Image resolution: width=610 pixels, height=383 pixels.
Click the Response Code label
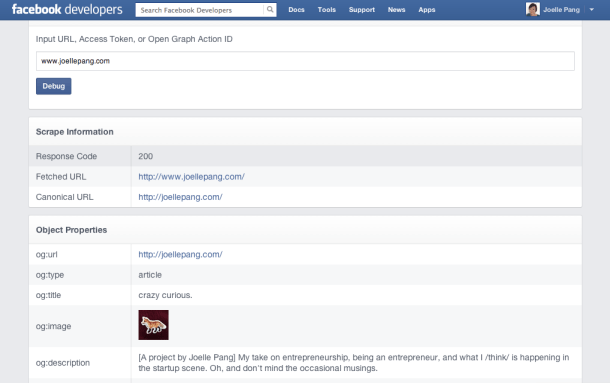[66, 156]
